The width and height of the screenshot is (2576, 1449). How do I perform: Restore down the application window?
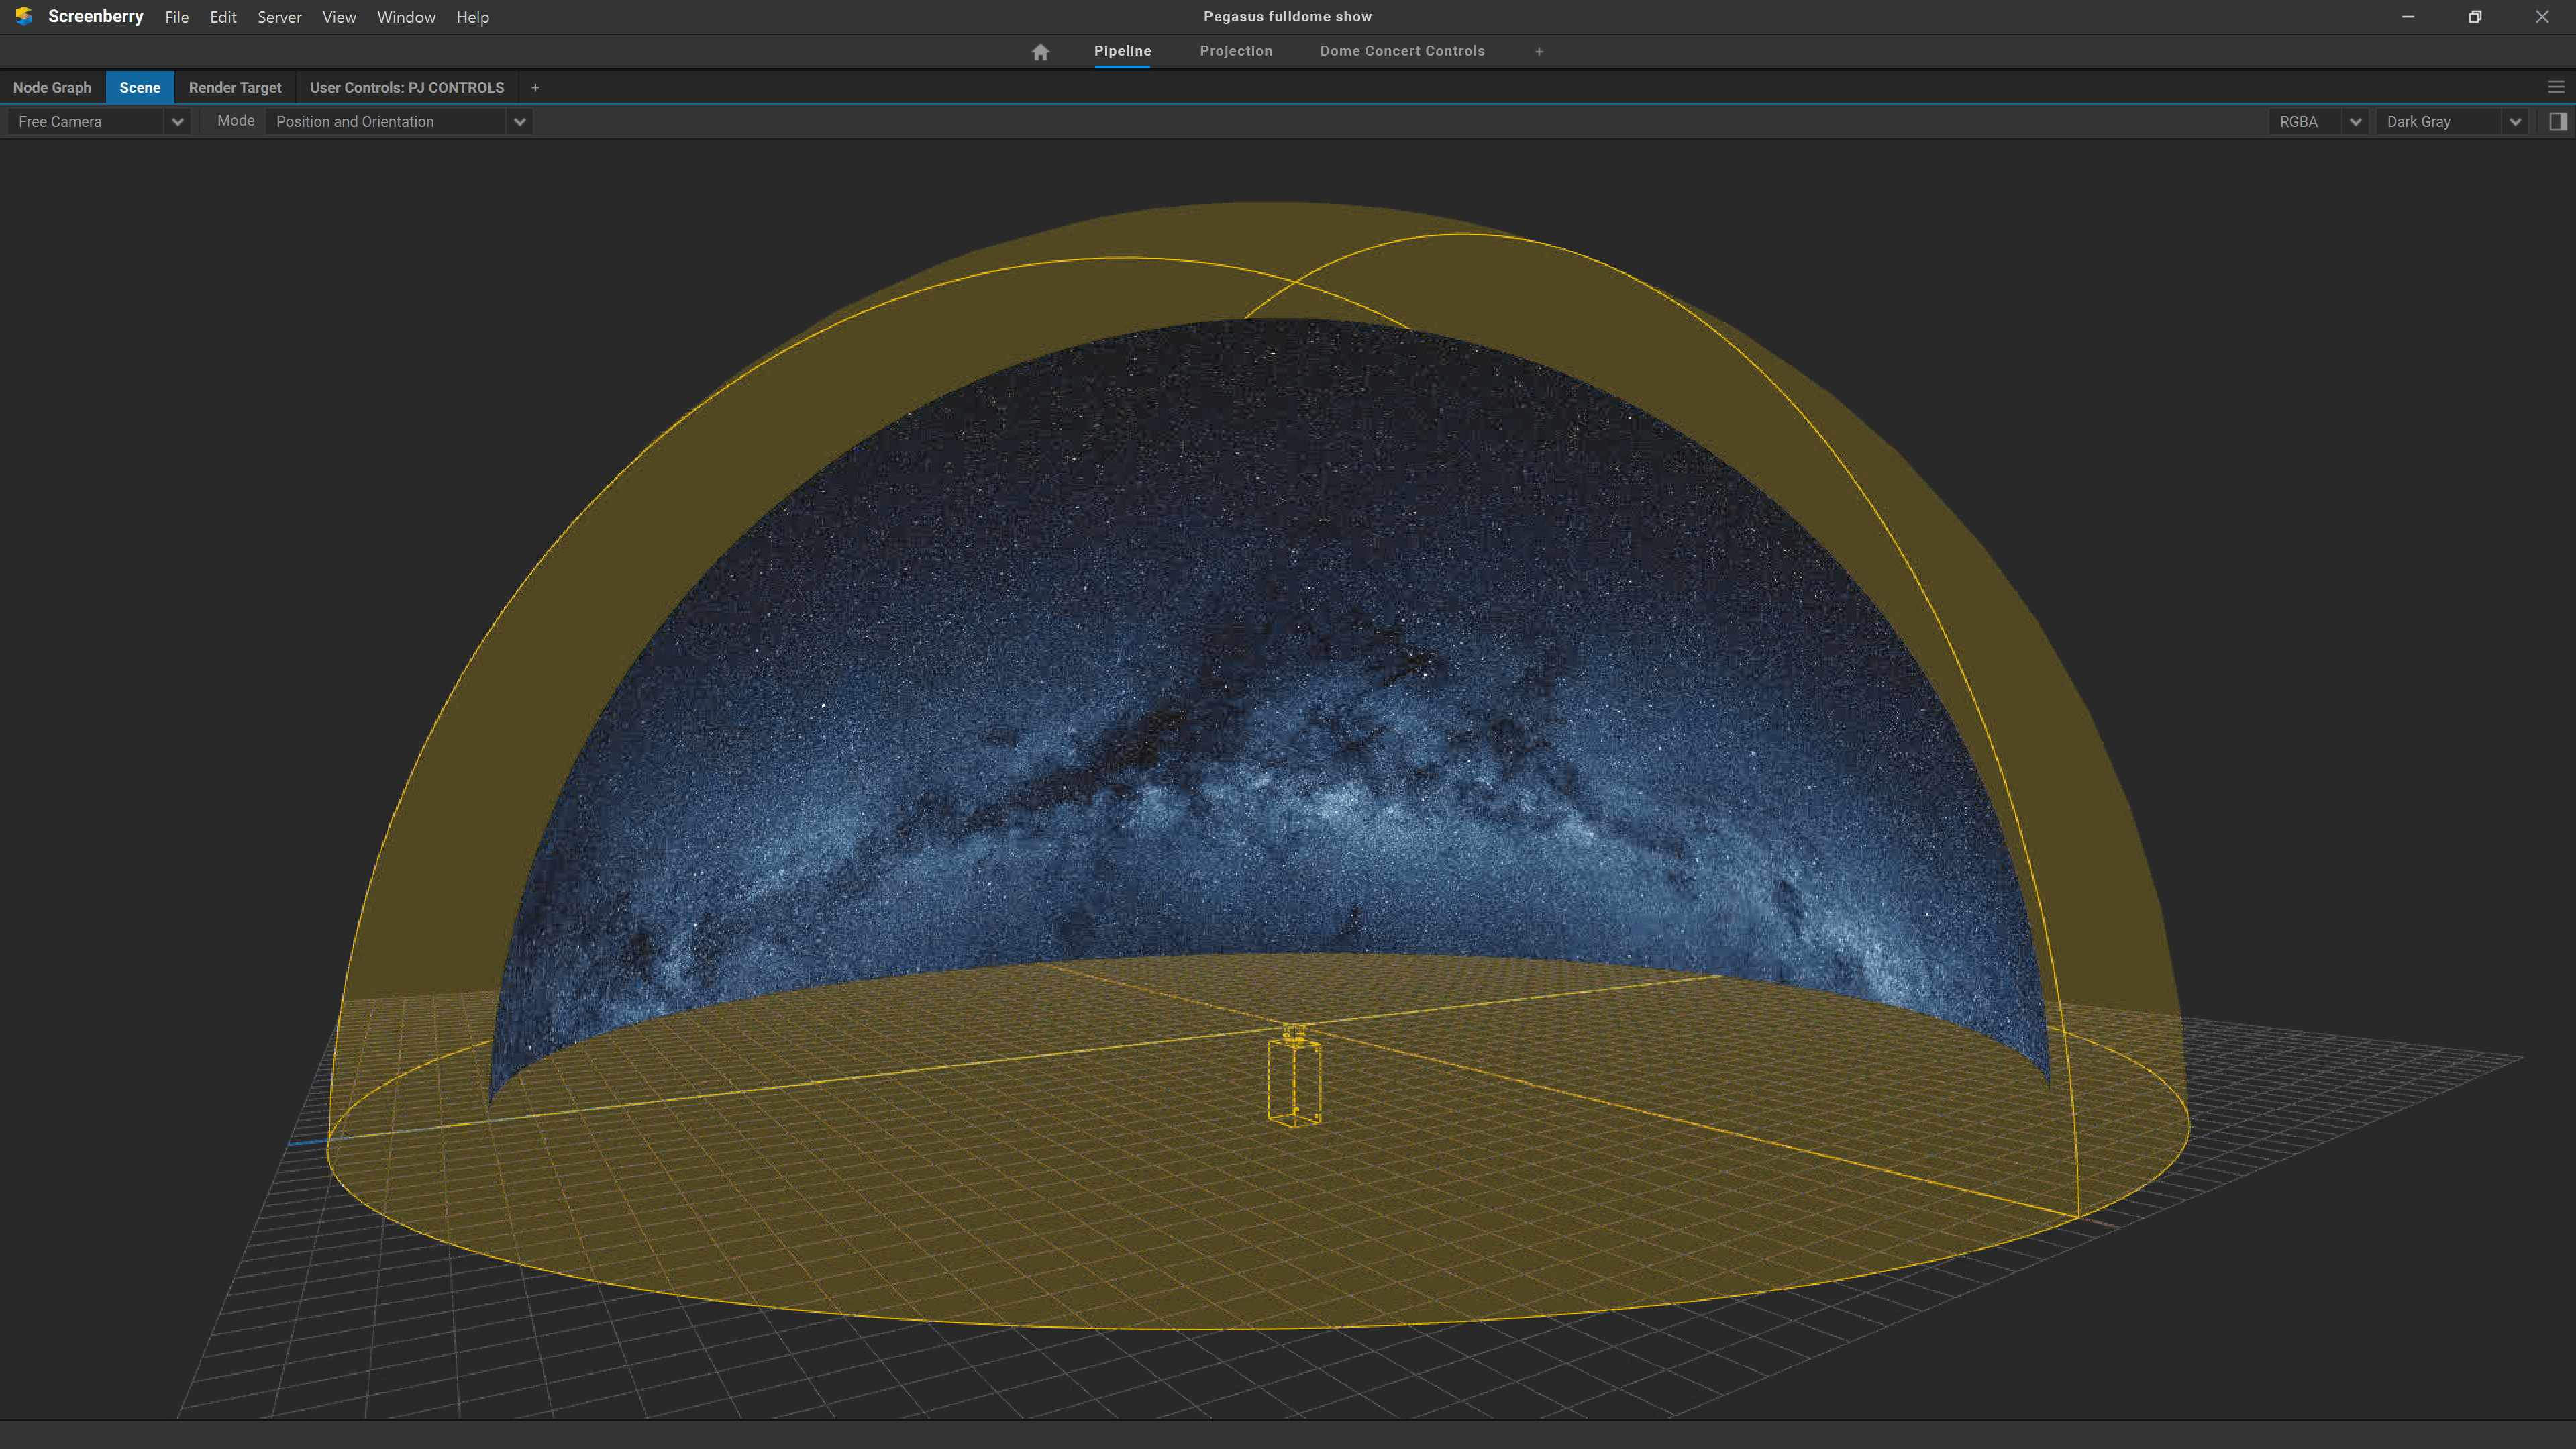pyautogui.click(x=2474, y=17)
